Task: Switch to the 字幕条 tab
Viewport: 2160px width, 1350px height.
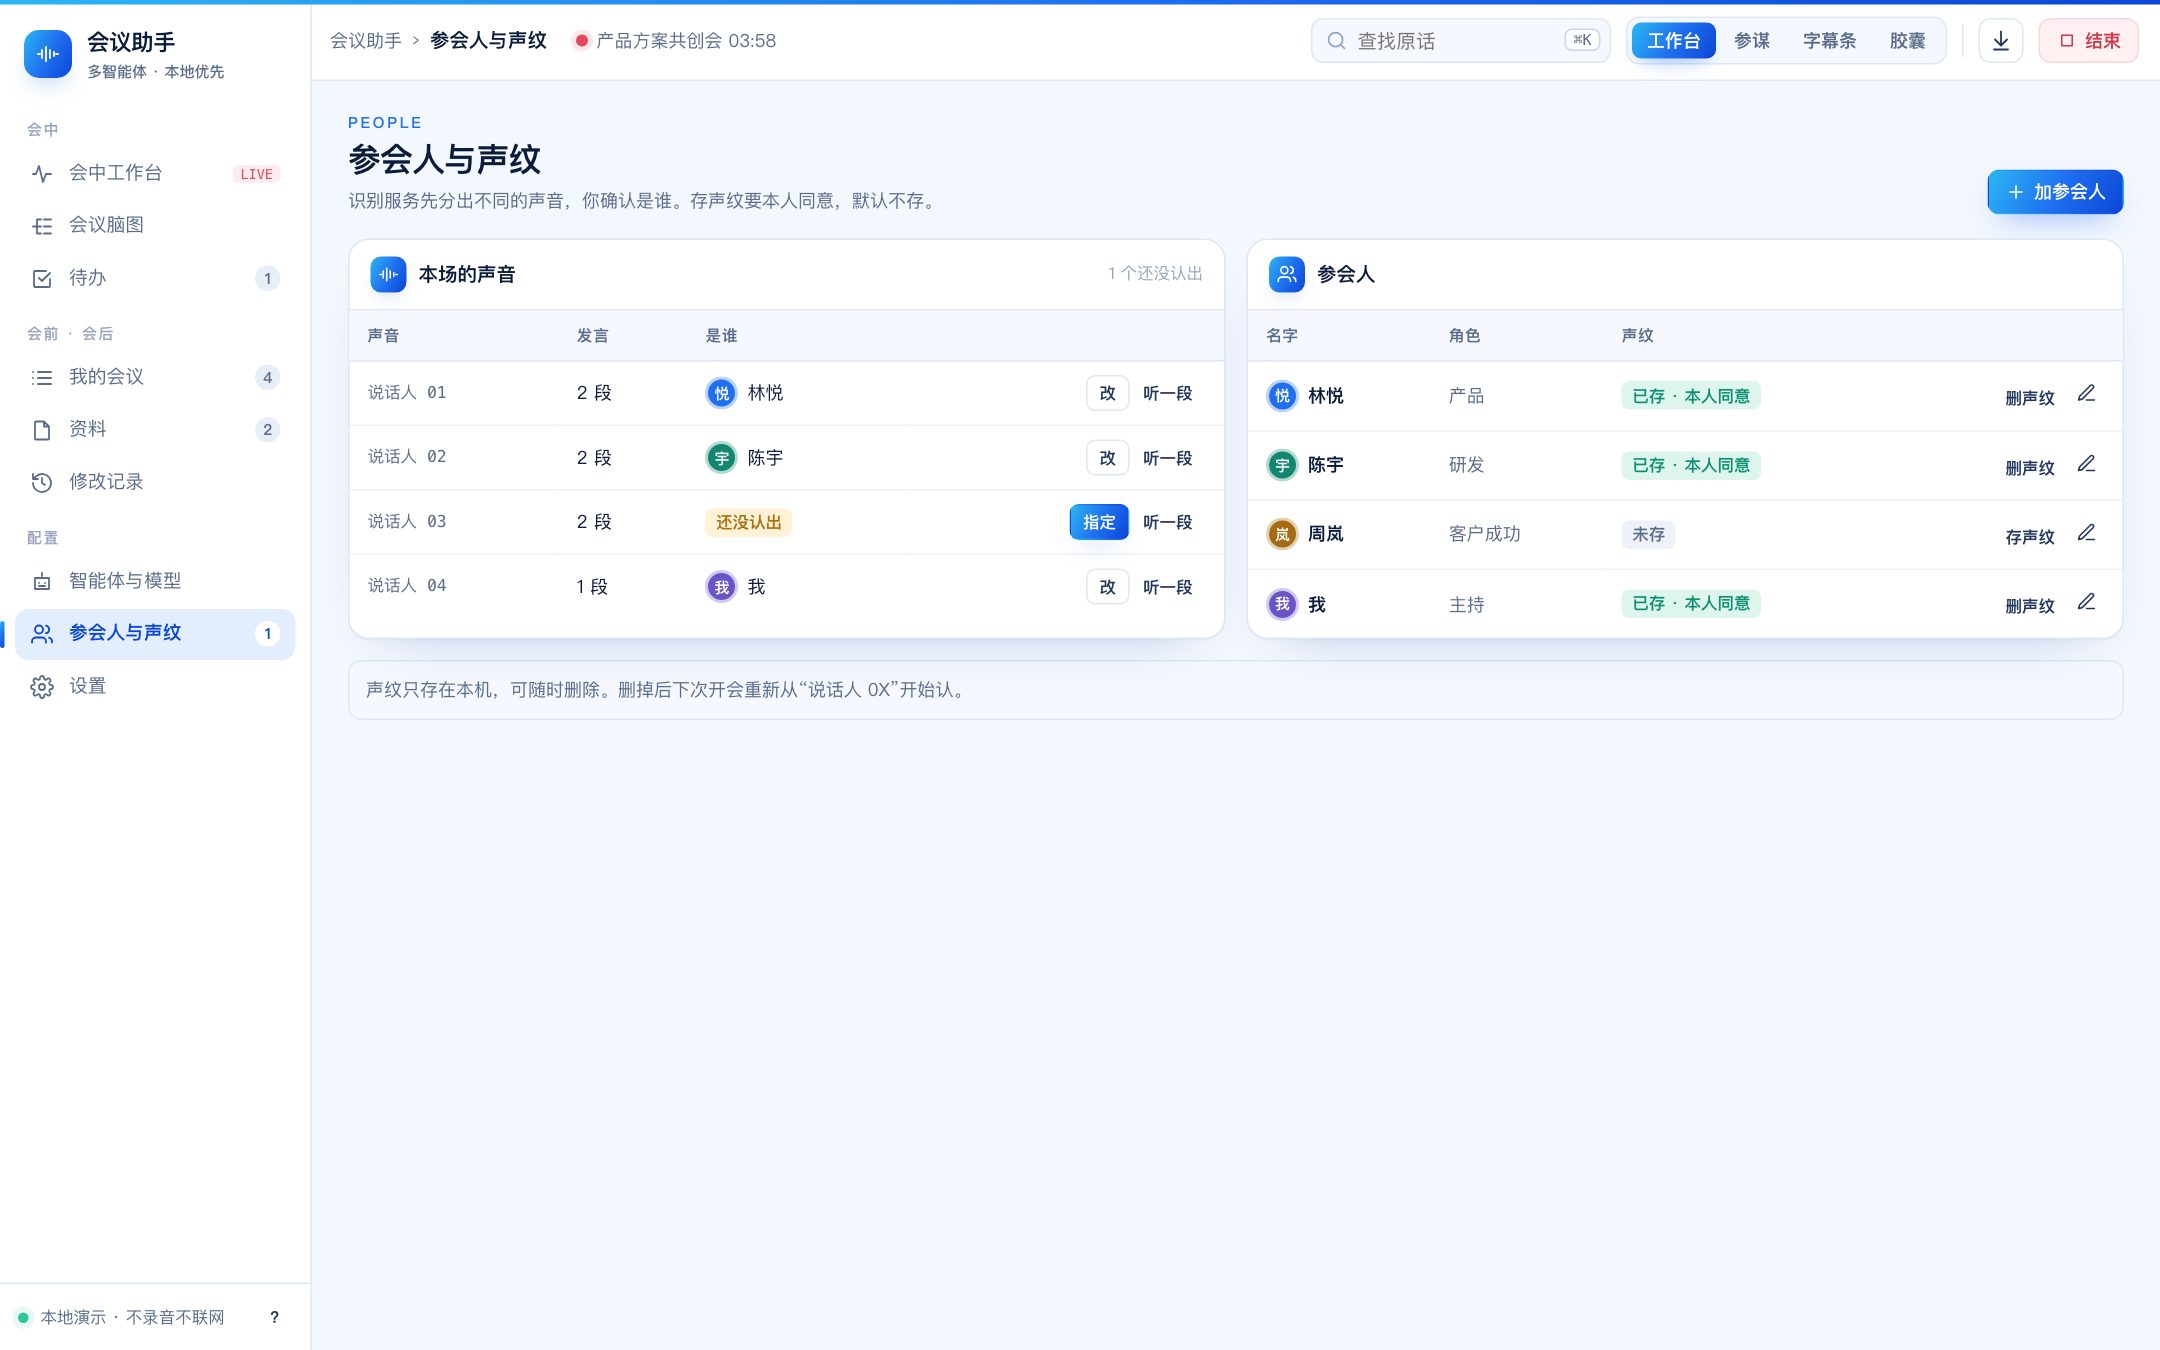Action: coord(1829,41)
